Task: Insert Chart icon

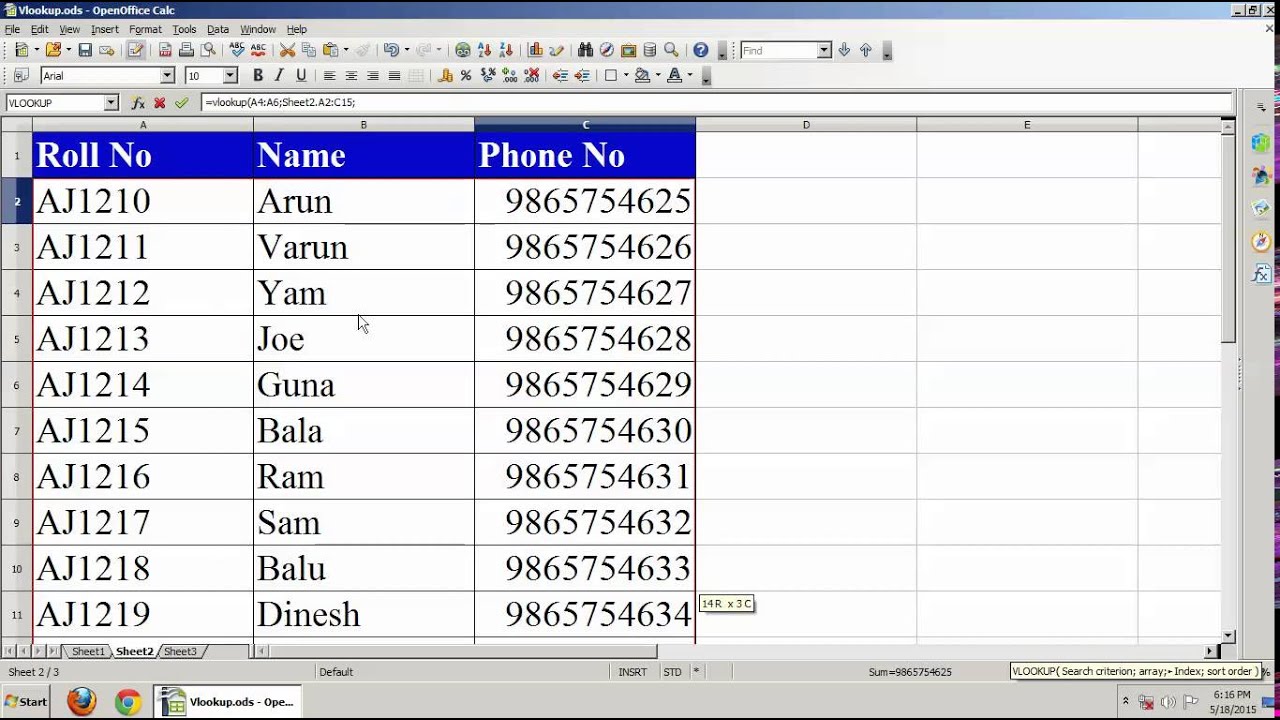Action: [535, 50]
